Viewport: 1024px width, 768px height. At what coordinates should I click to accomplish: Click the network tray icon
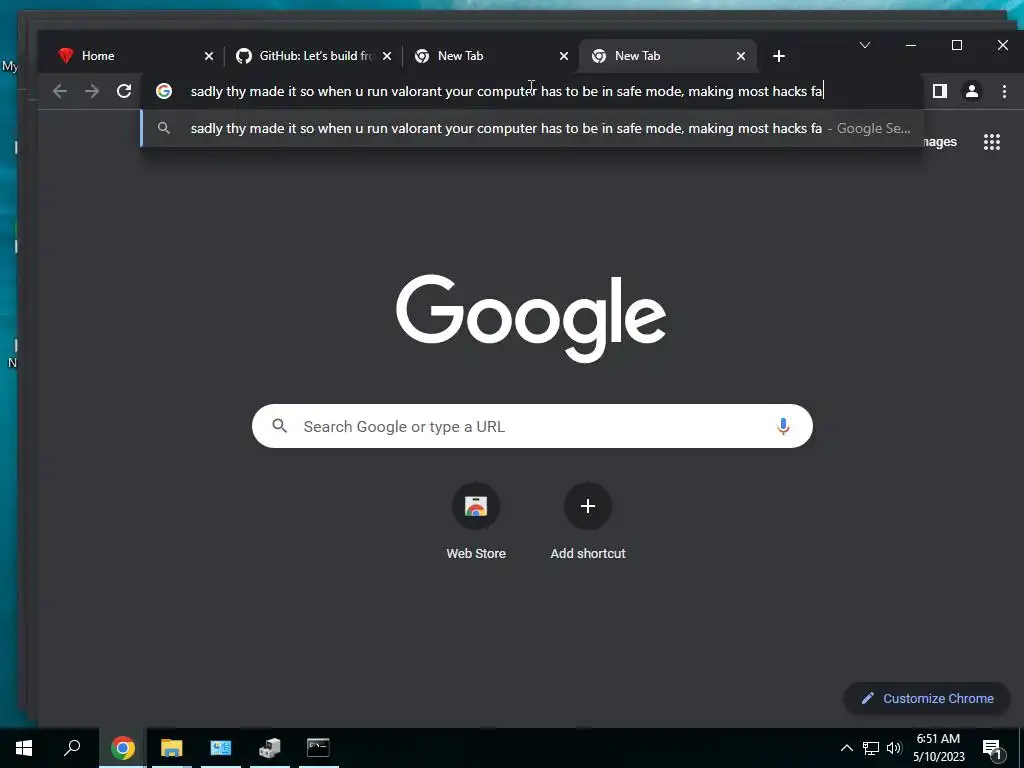(871, 748)
